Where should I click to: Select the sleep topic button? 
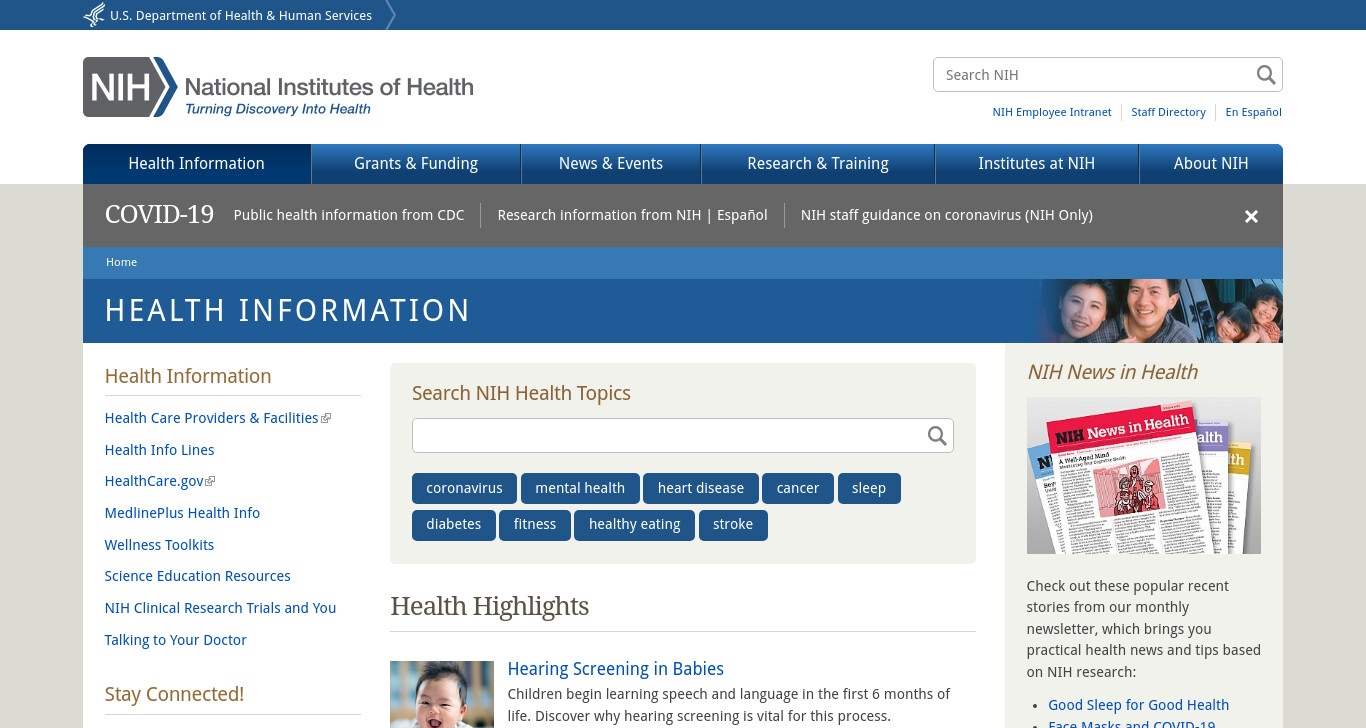869,488
